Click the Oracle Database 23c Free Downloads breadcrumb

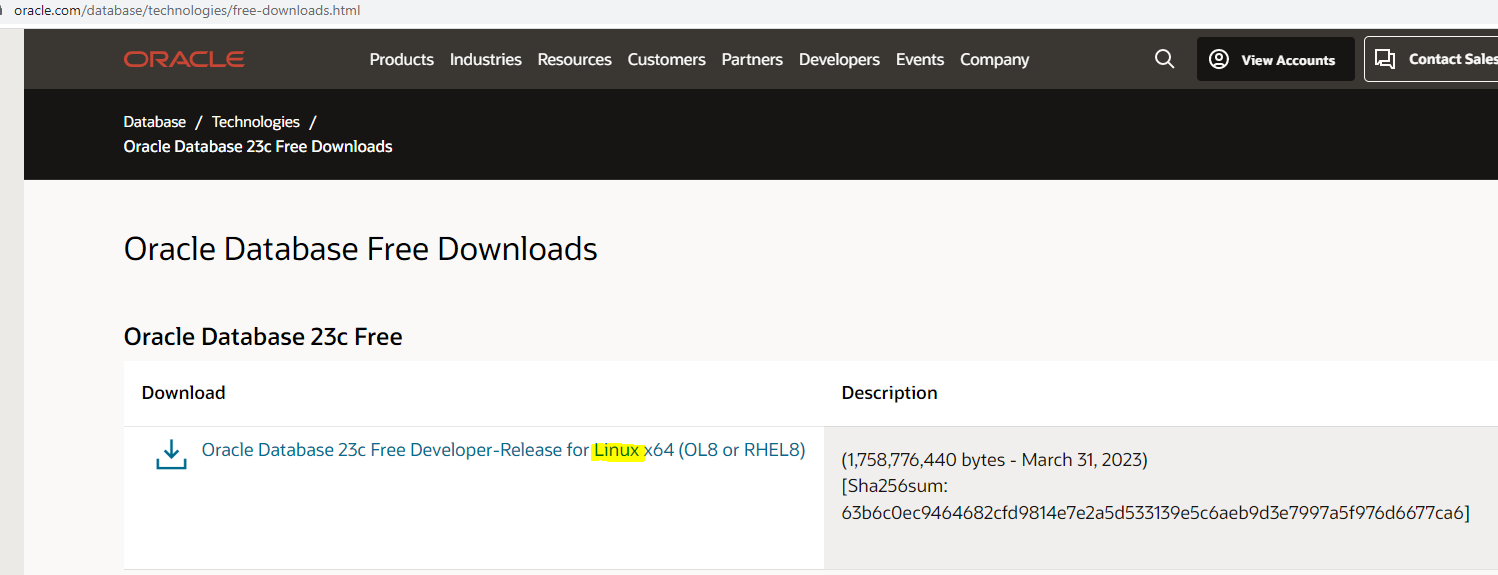(x=258, y=147)
